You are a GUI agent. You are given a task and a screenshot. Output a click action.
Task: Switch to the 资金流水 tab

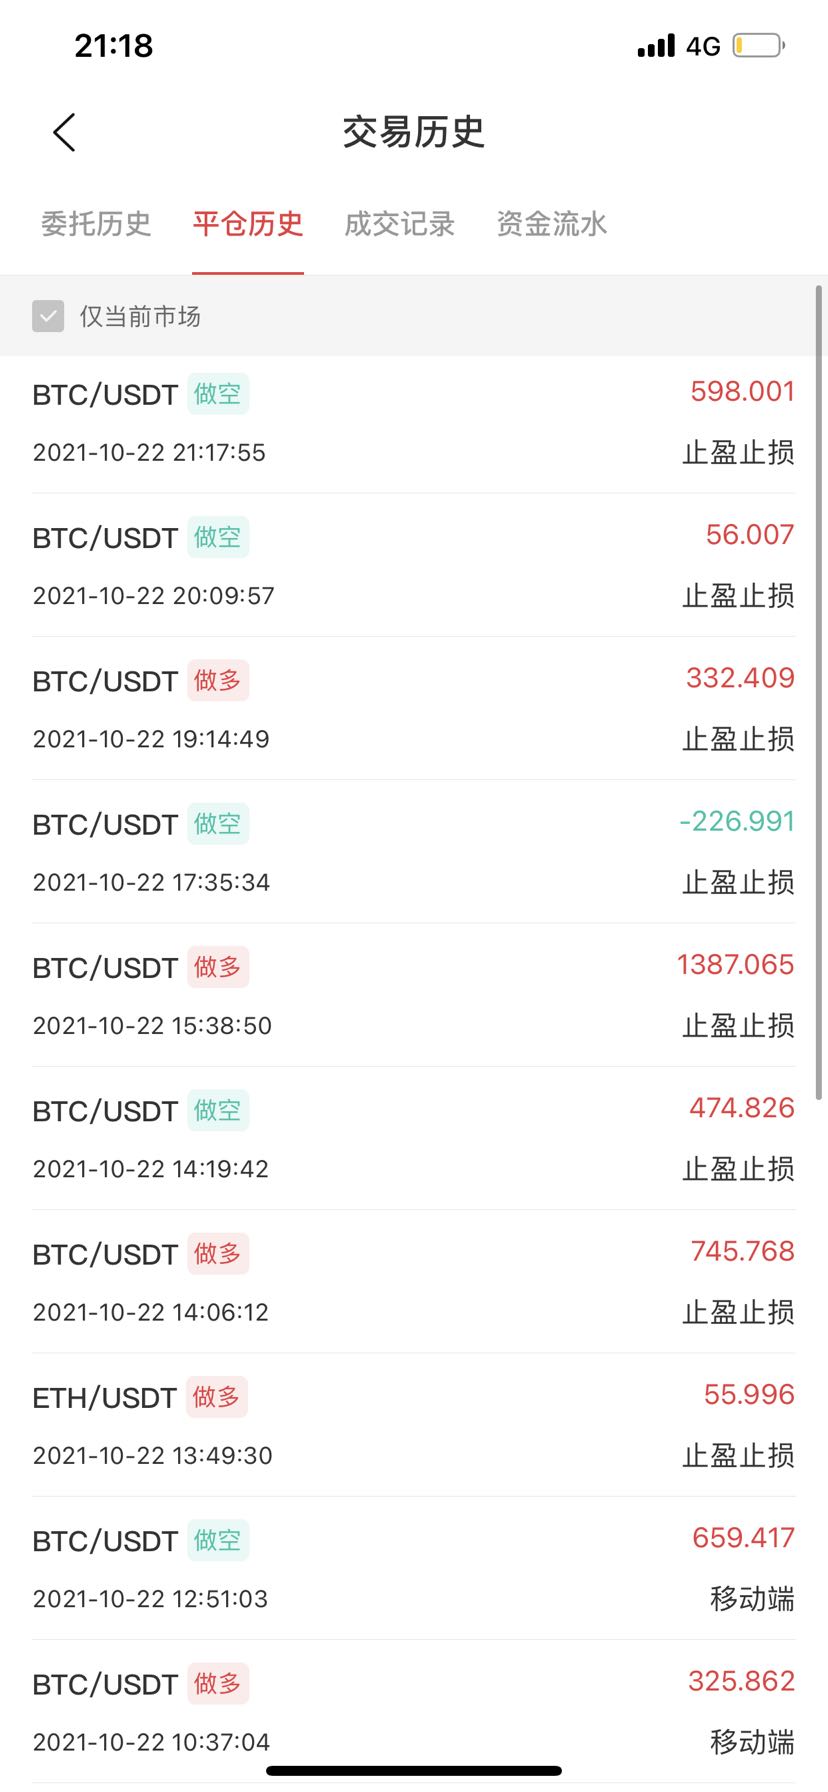552,223
